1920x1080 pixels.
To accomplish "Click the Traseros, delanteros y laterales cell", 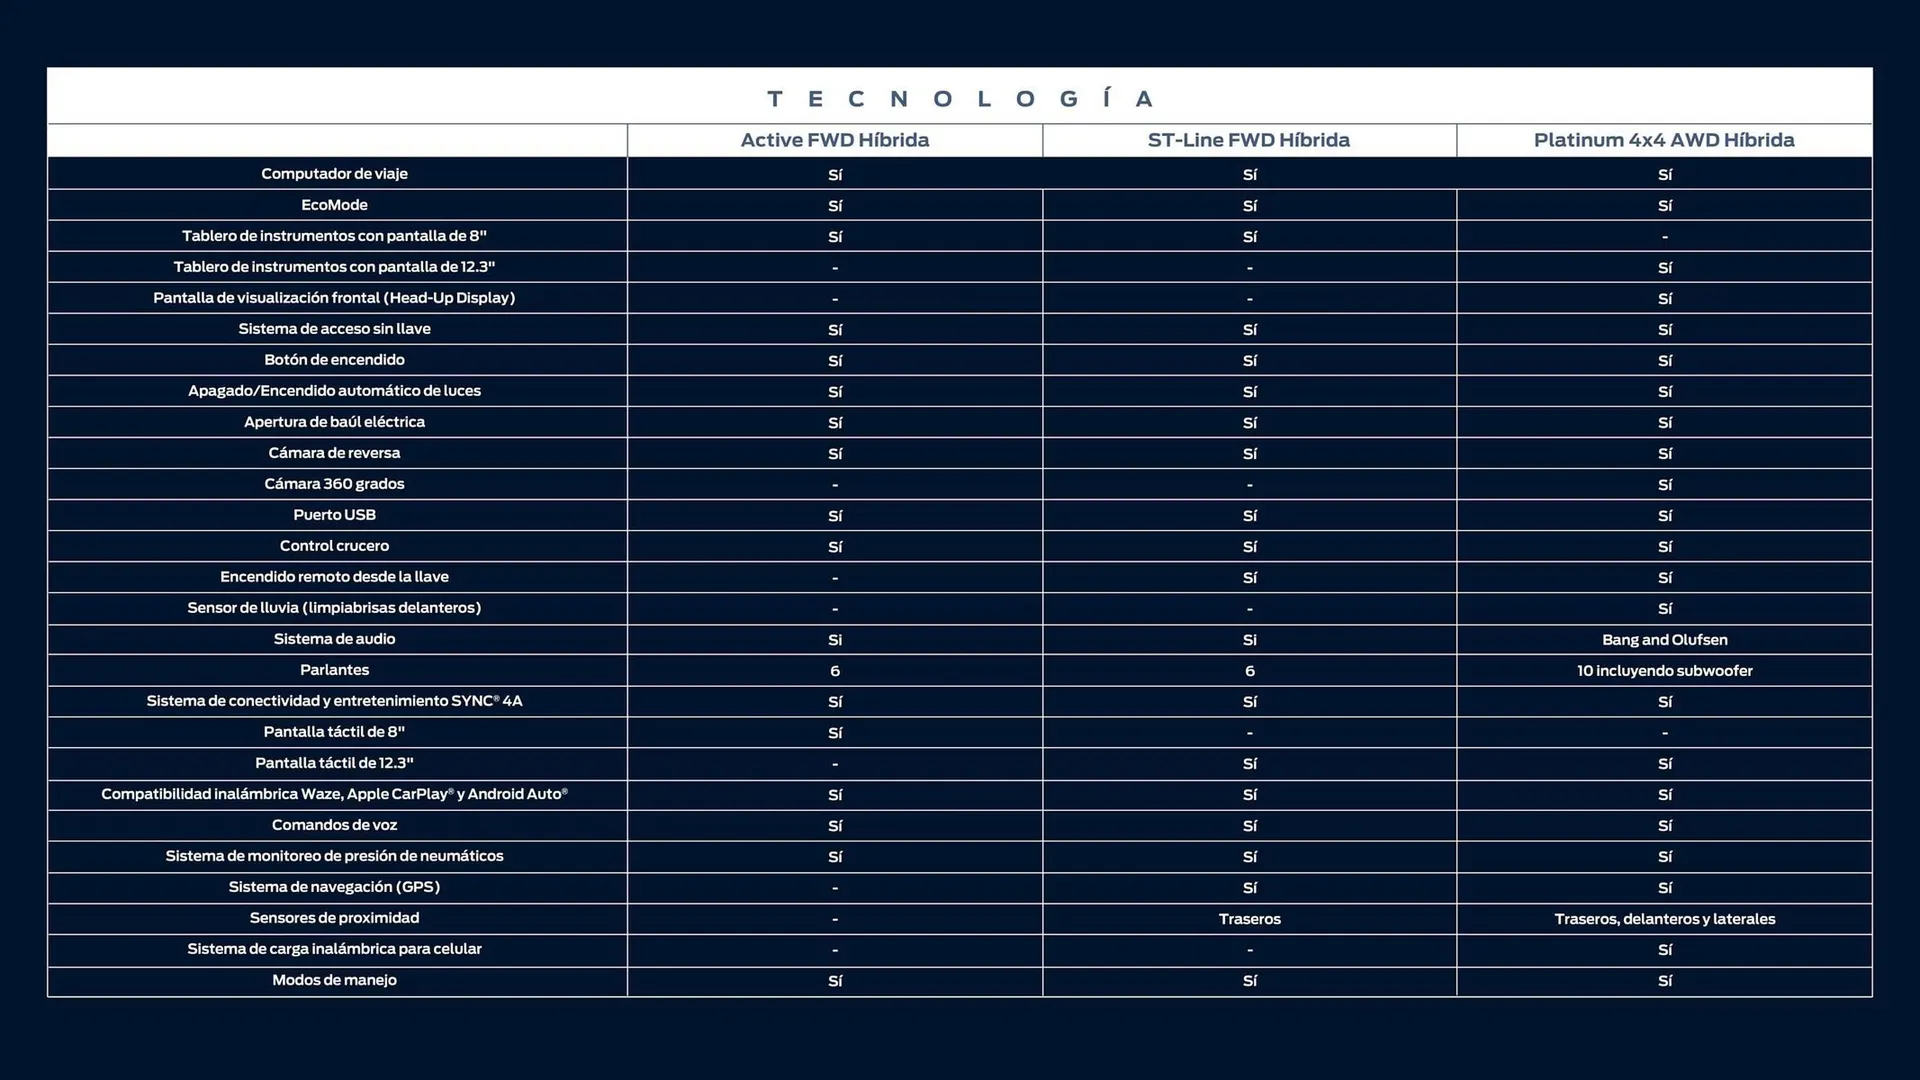I will click(1663, 918).
